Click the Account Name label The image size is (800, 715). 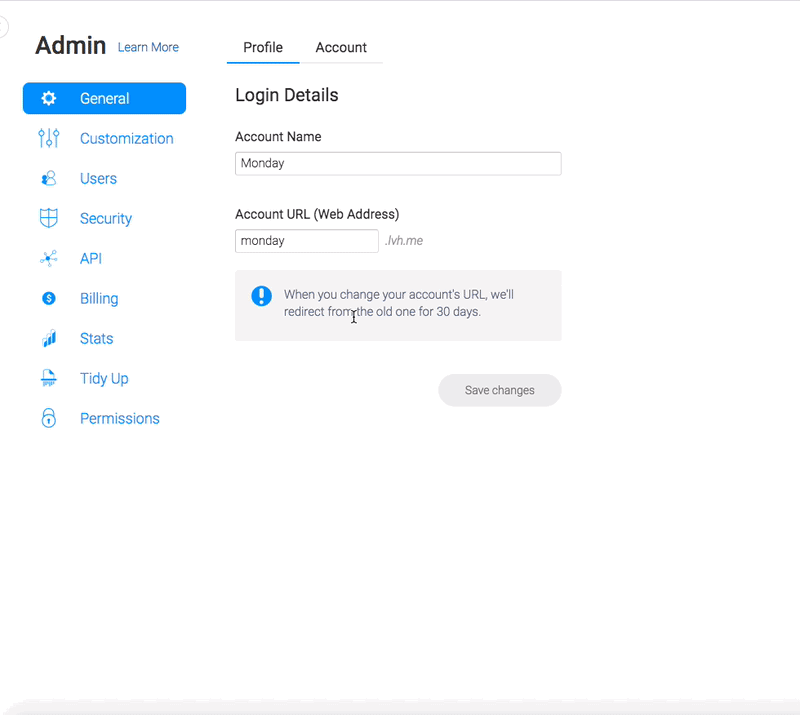pyautogui.click(x=278, y=137)
